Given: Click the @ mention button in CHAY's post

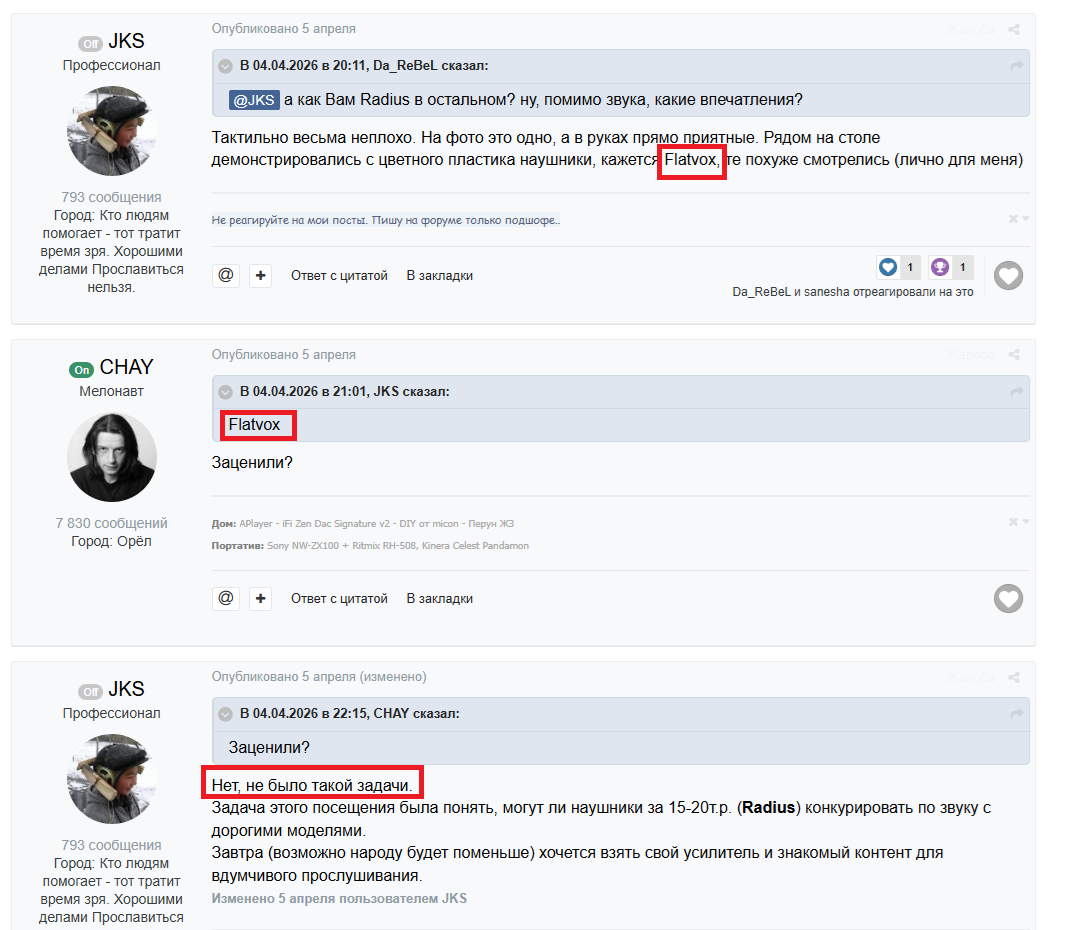Looking at the screenshot, I should tap(226, 598).
